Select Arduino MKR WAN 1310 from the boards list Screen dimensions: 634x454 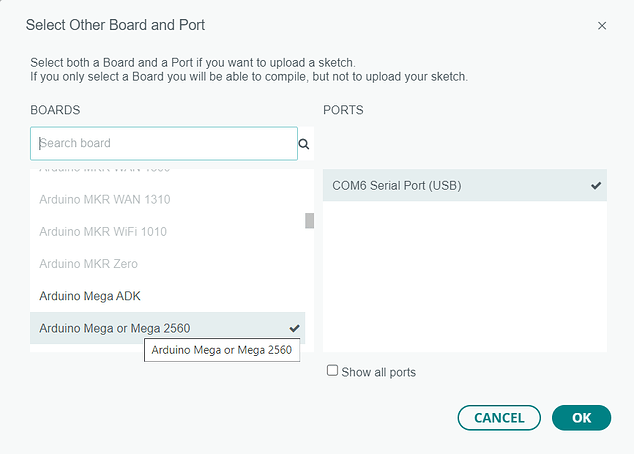[105, 200]
